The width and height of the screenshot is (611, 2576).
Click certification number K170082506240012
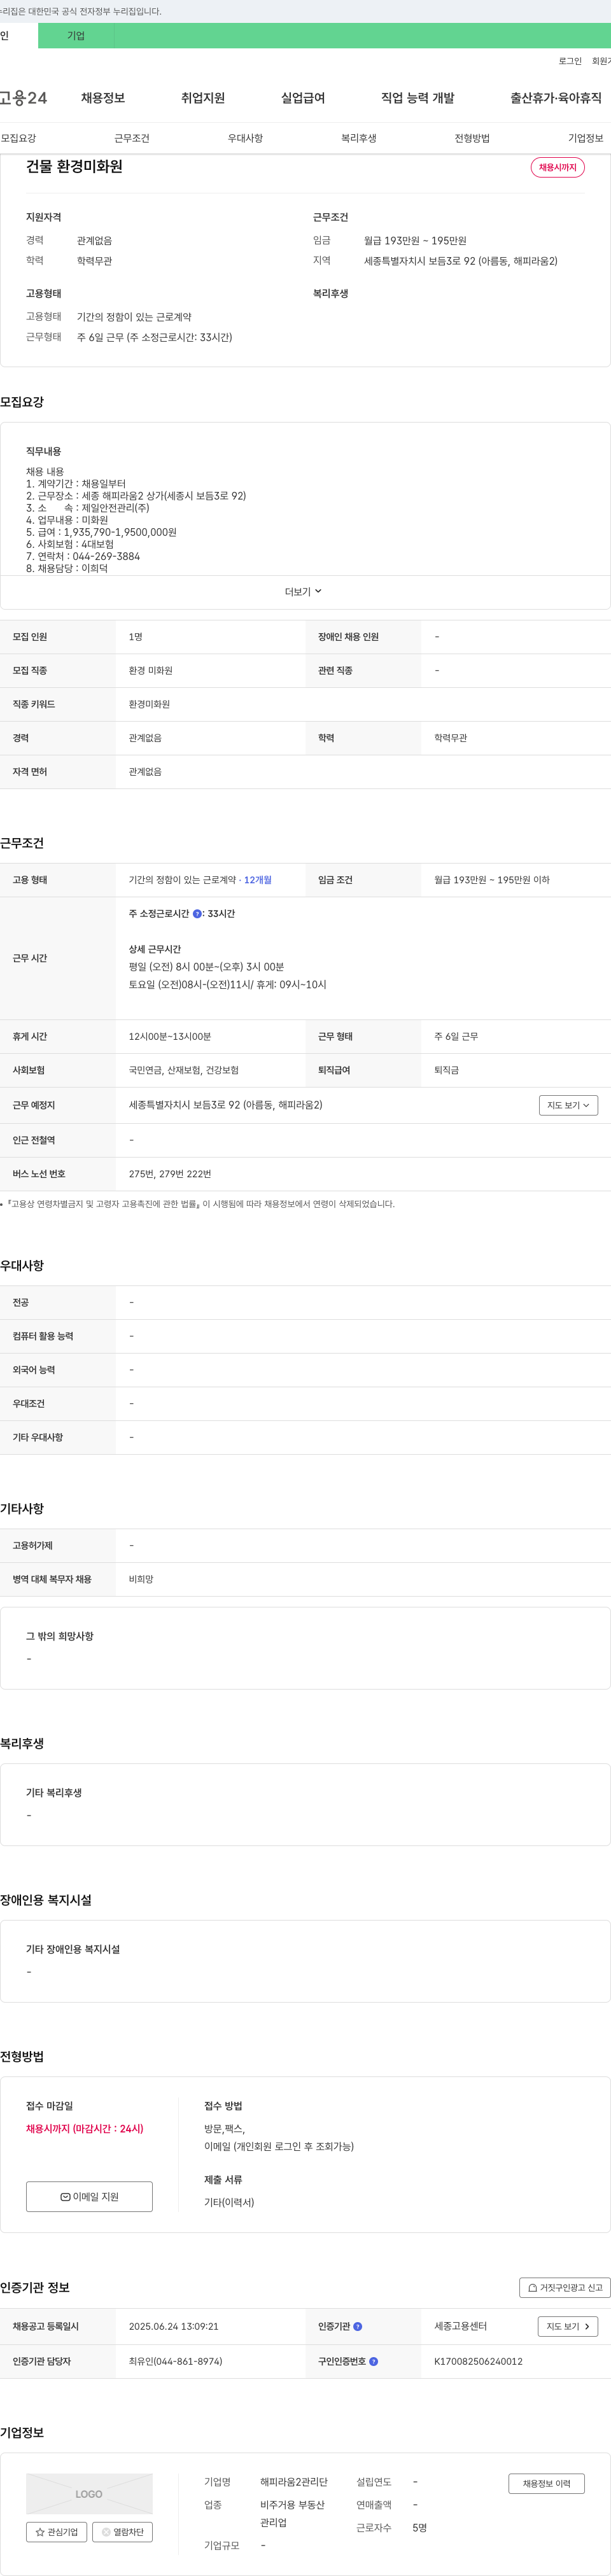[x=479, y=2362]
